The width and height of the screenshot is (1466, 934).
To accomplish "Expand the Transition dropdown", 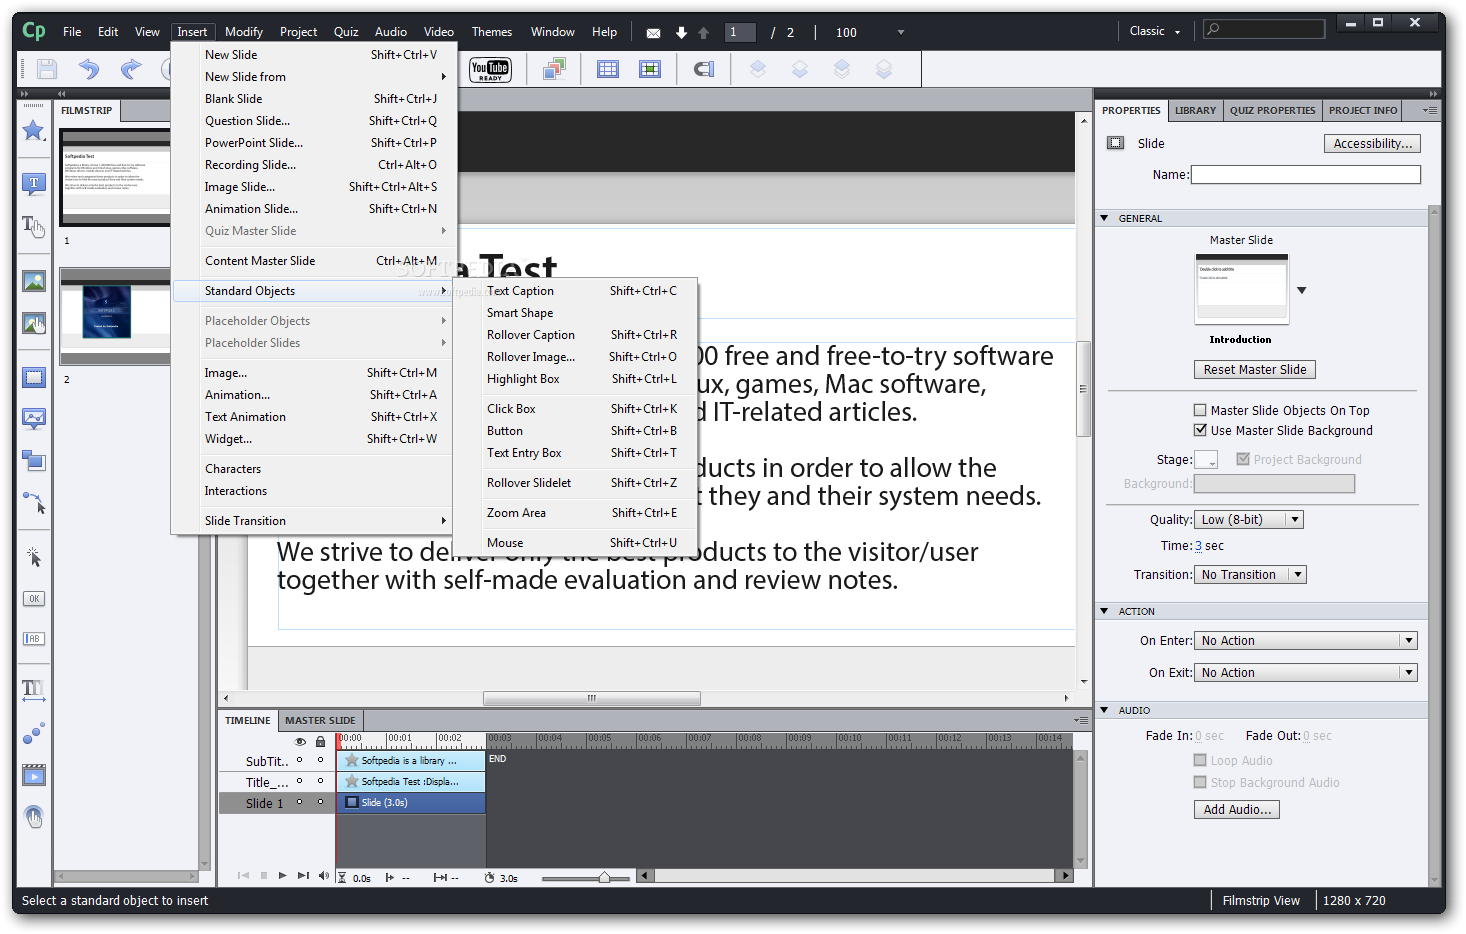I will 1252,575.
